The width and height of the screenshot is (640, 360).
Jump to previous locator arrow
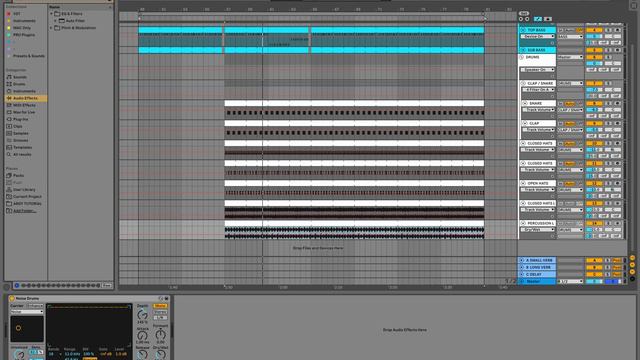click(x=521, y=19)
